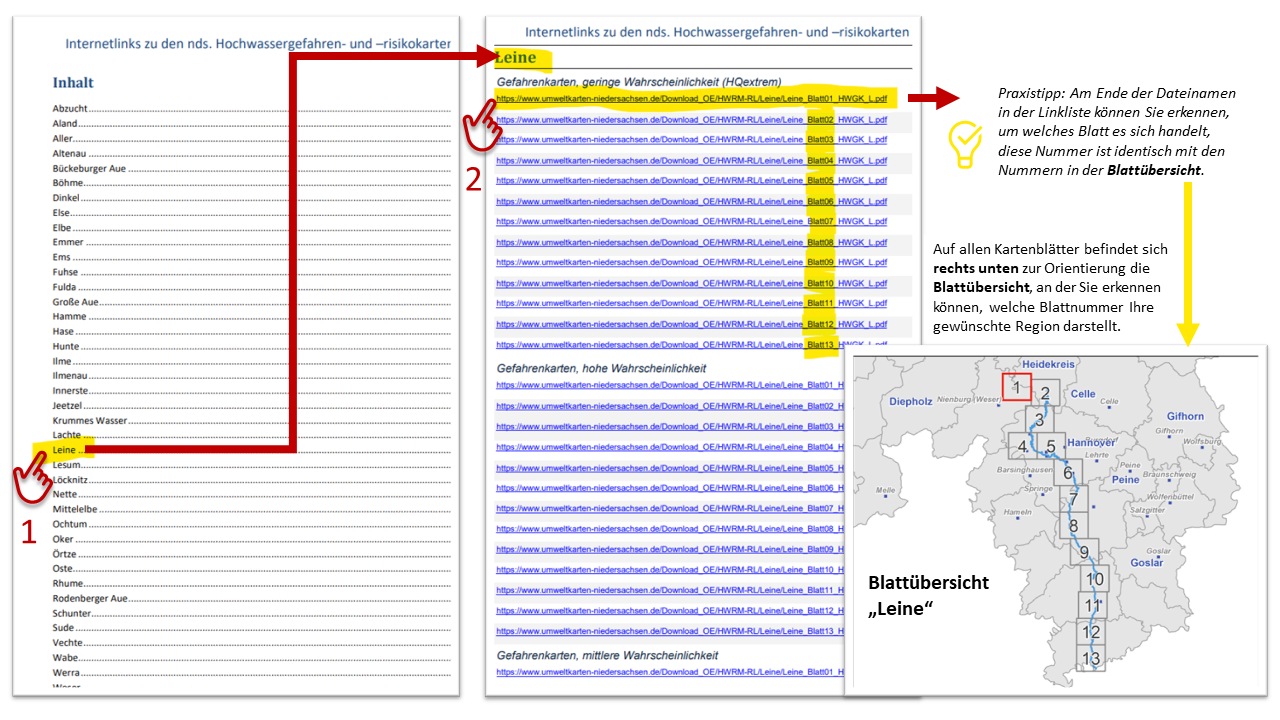The image size is (1280, 720).
Task: Open the Aller entry in the contents list
Action: tap(63, 138)
